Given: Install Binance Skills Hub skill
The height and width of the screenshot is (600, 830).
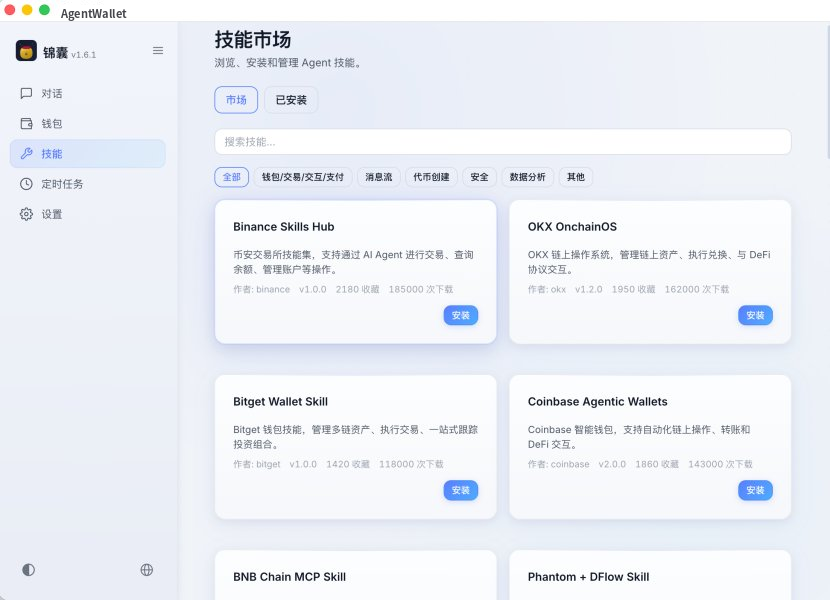Looking at the screenshot, I should 461,315.
